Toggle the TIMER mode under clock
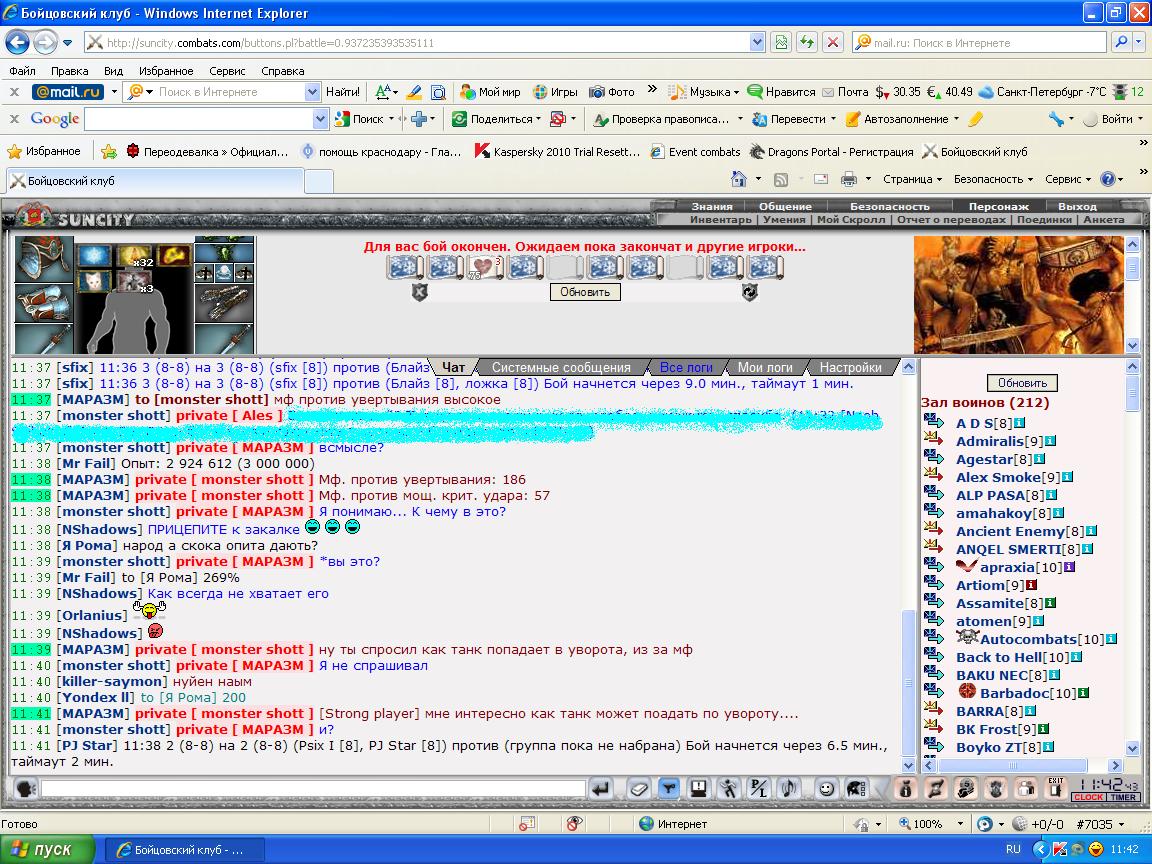 tap(1123, 797)
